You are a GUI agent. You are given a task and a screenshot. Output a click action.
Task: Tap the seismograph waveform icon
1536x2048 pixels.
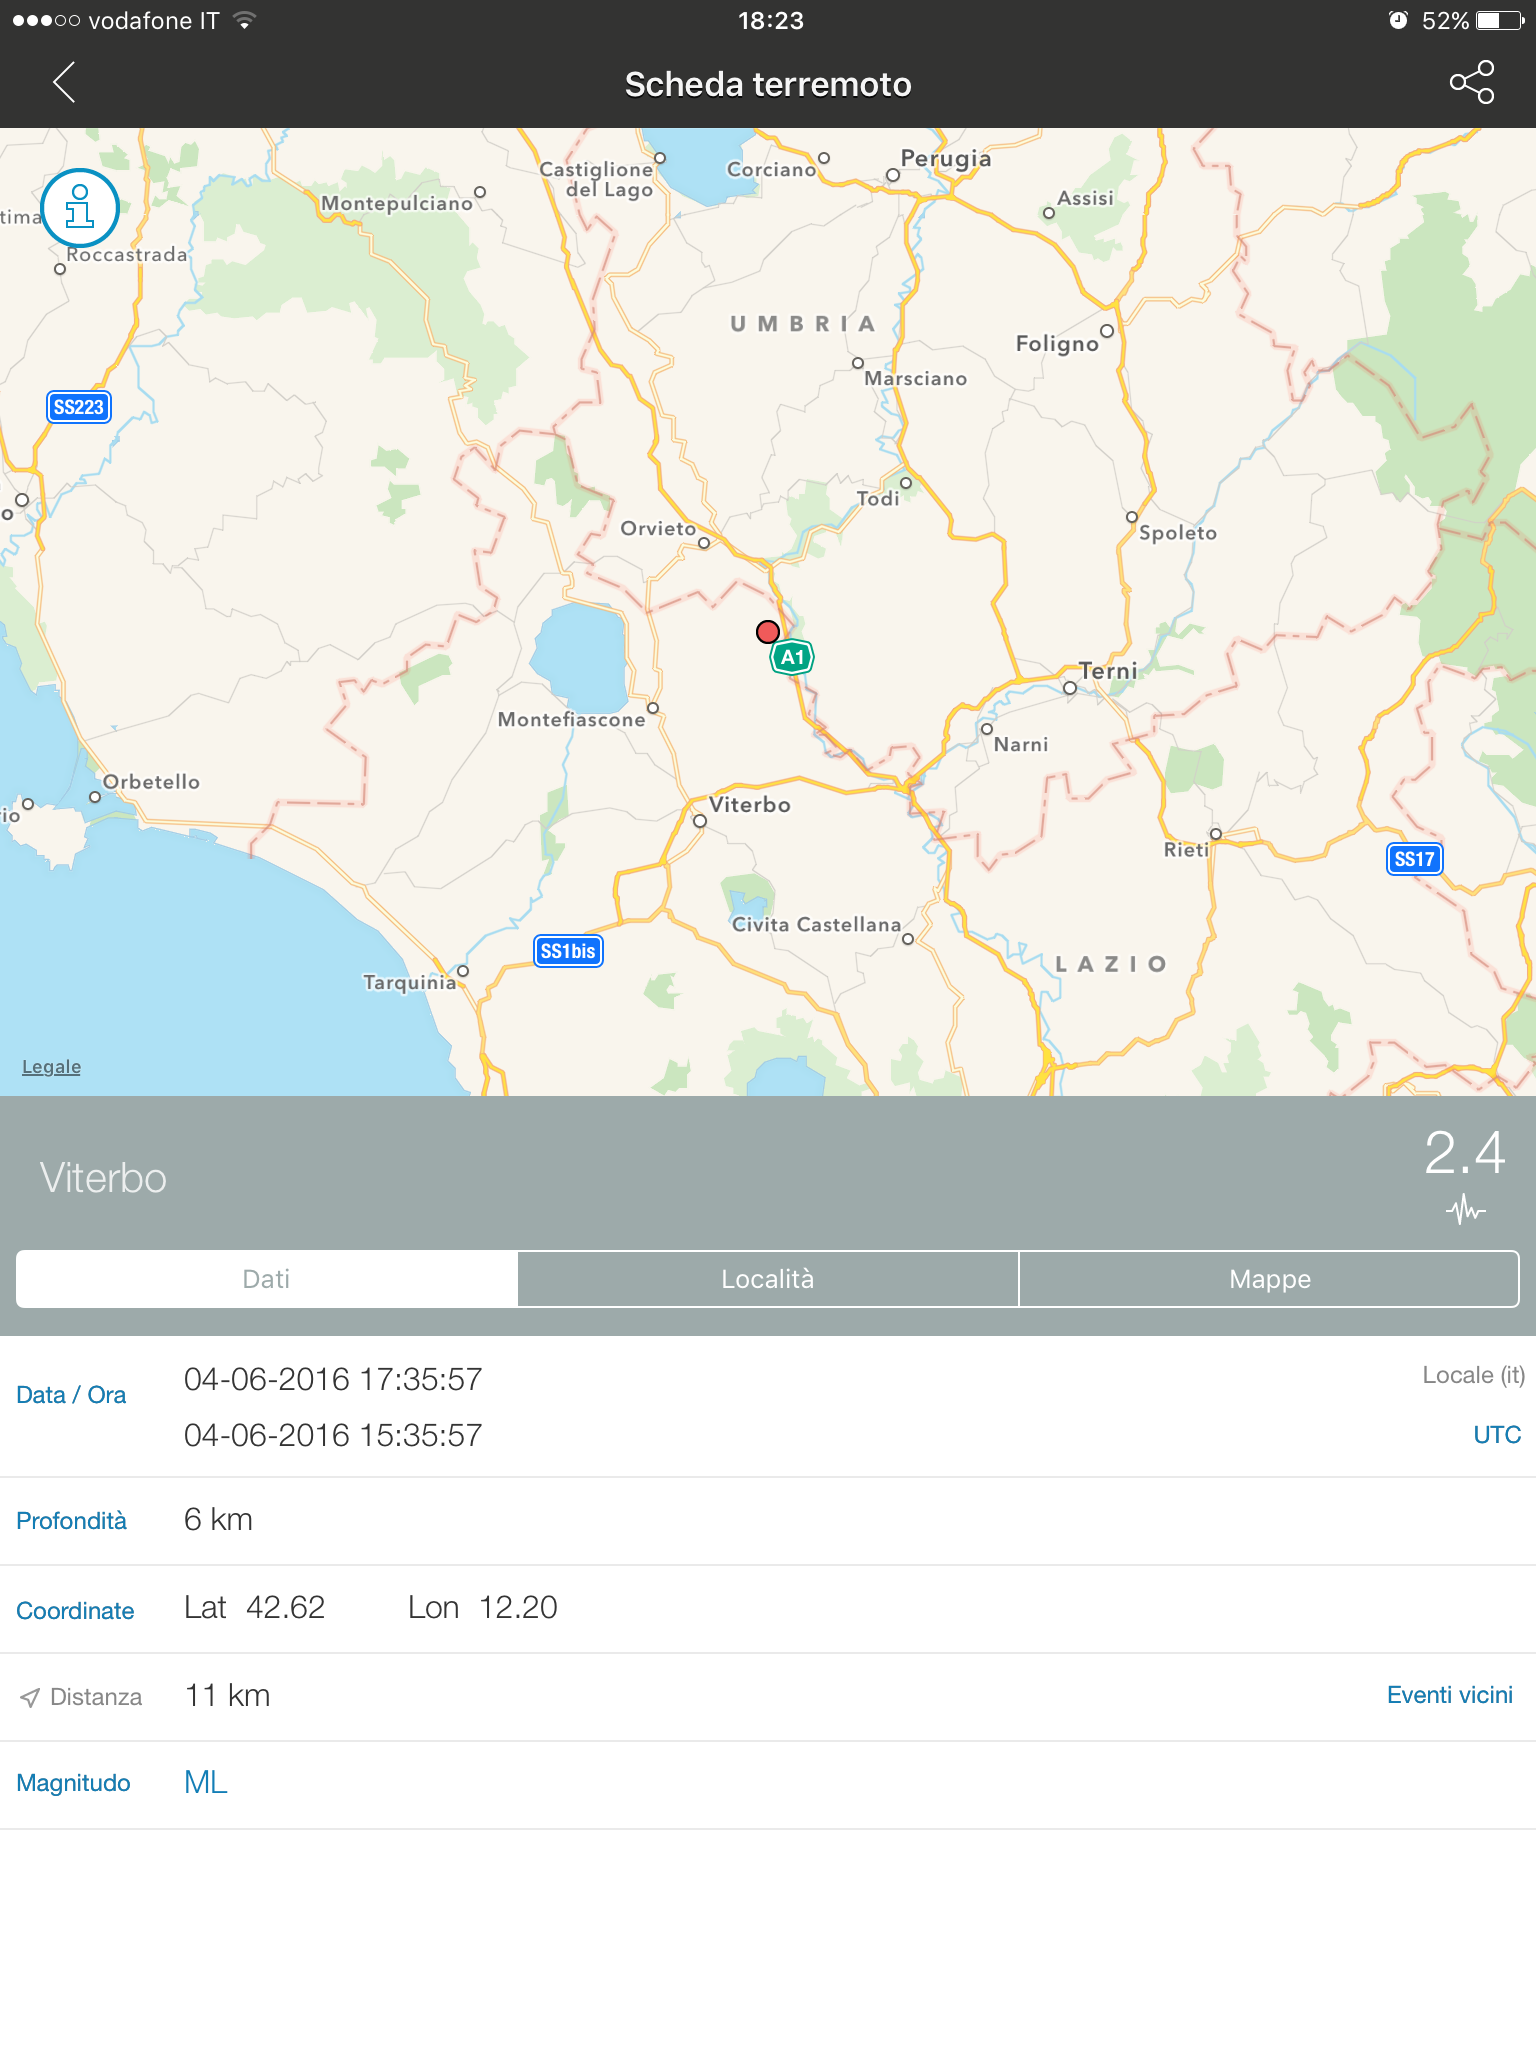click(x=1465, y=1211)
